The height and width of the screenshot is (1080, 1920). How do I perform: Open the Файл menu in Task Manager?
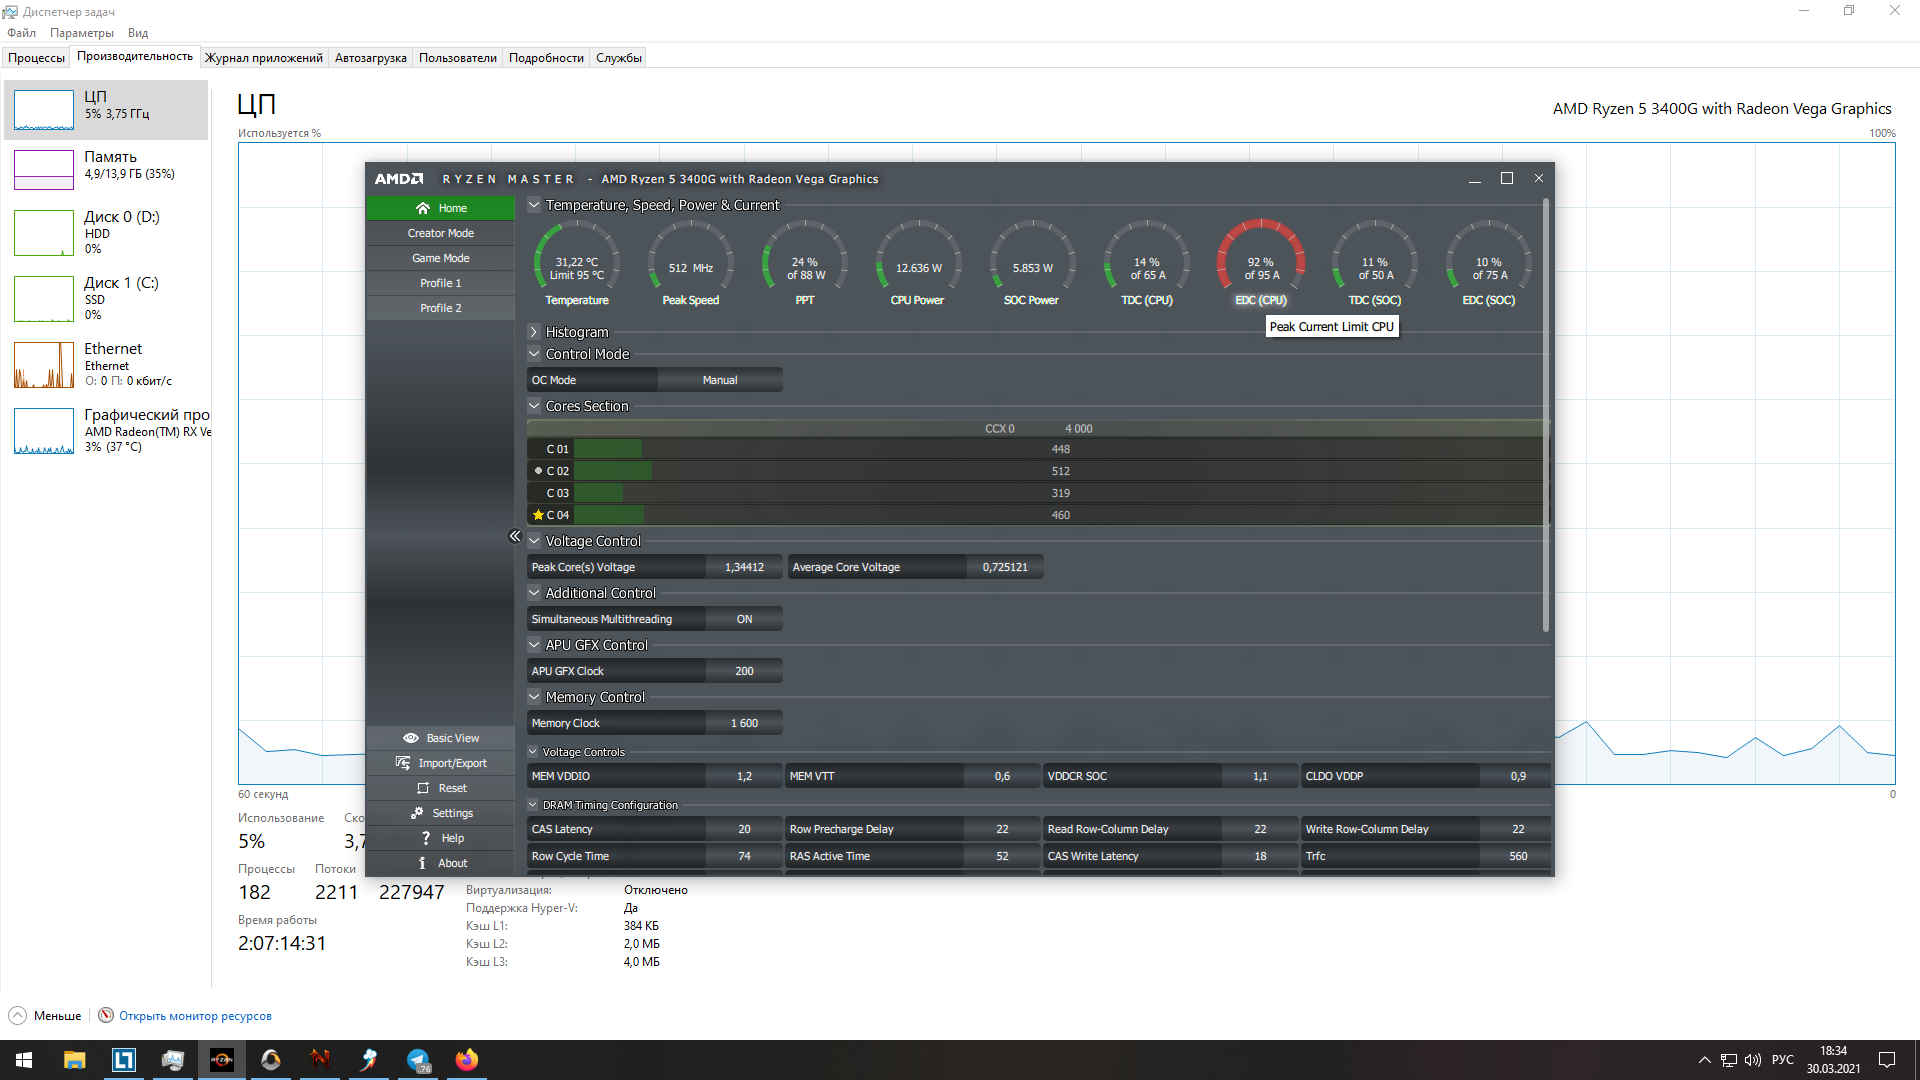click(x=21, y=33)
